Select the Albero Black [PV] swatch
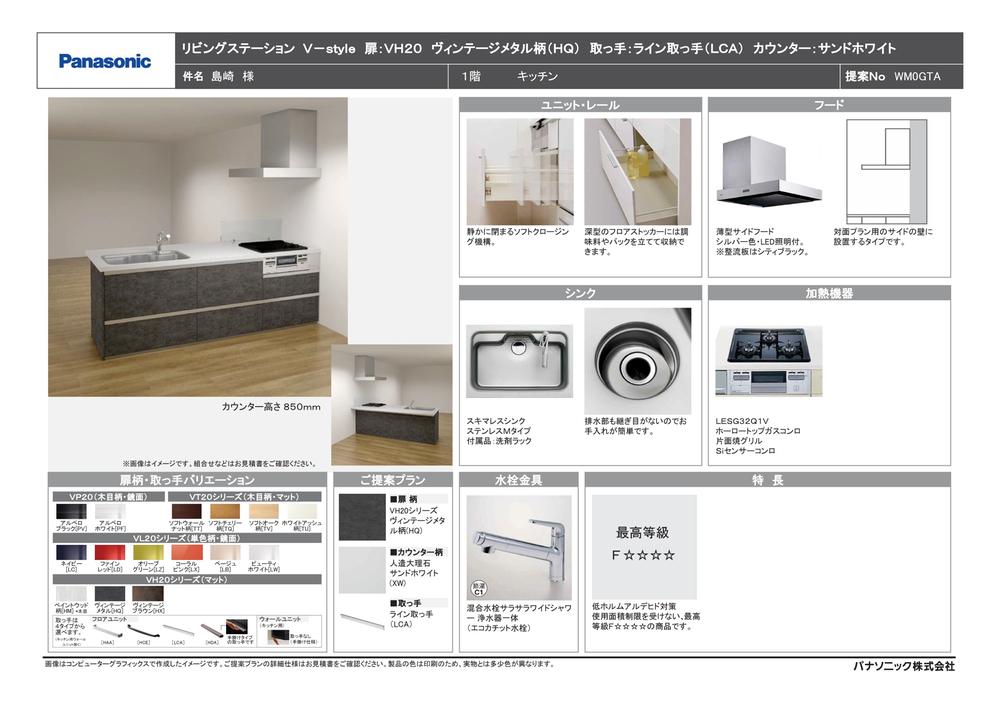The width and height of the screenshot is (1000, 706). click(71, 511)
